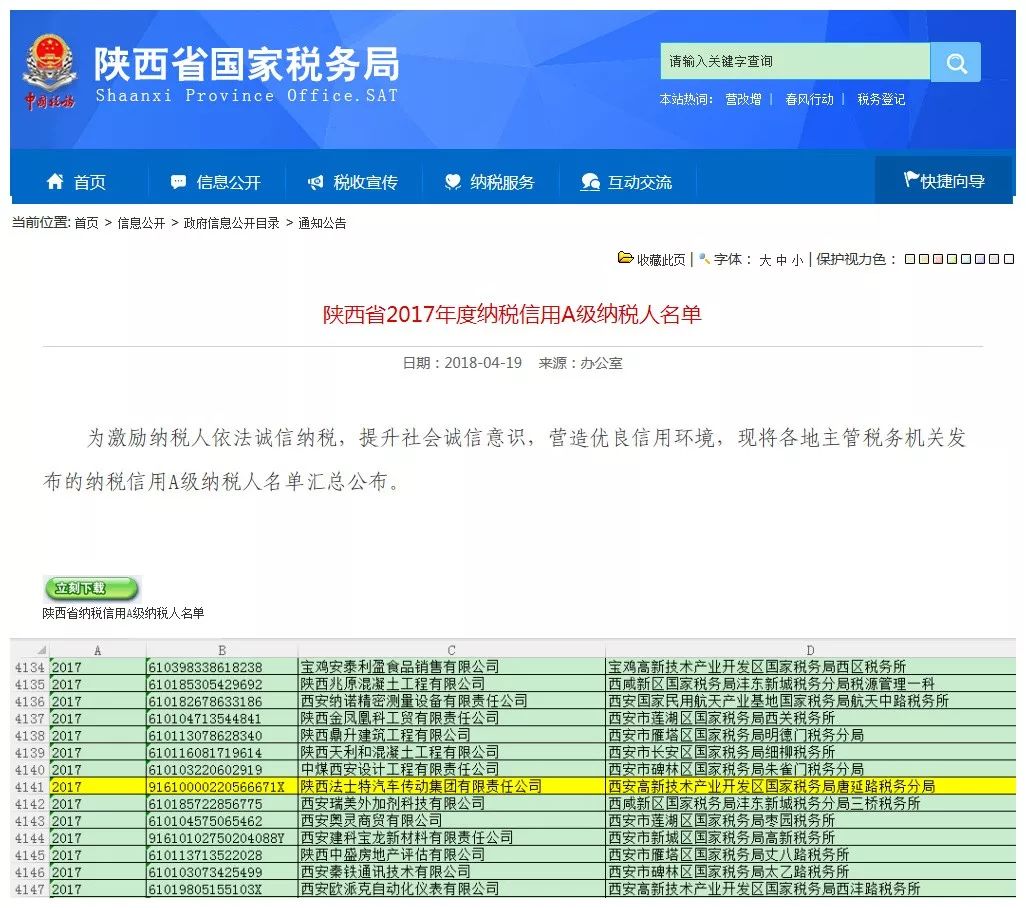
Task: Click the 收藏此页 bookmark link
Action: [661, 260]
